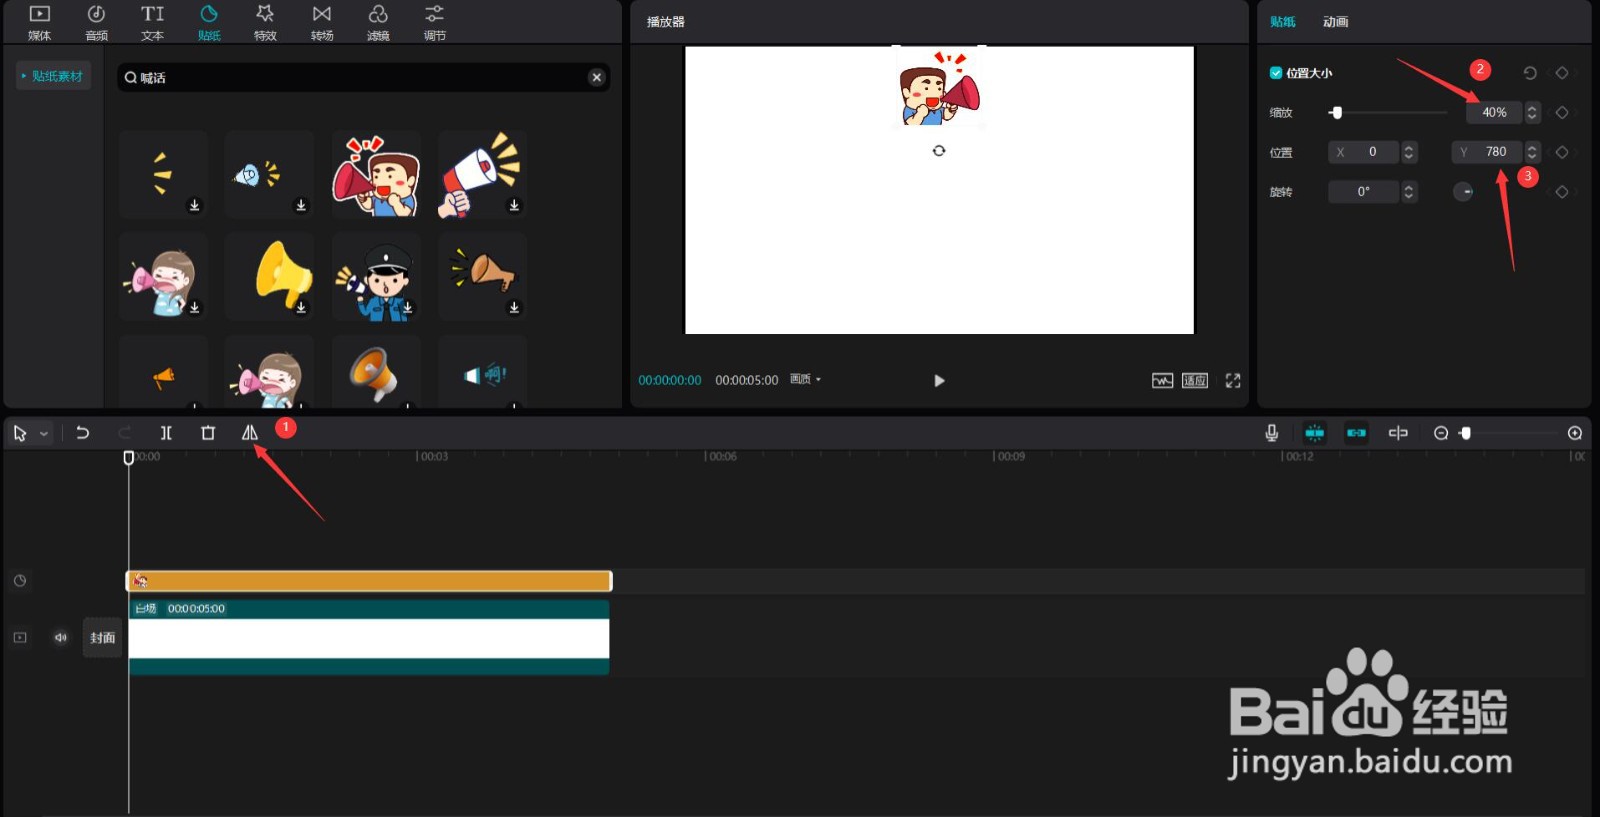Image resolution: width=1600 pixels, height=817 pixels.
Task: Select the orange-gray megaphone sticker
Action: (x=376, y=373)
